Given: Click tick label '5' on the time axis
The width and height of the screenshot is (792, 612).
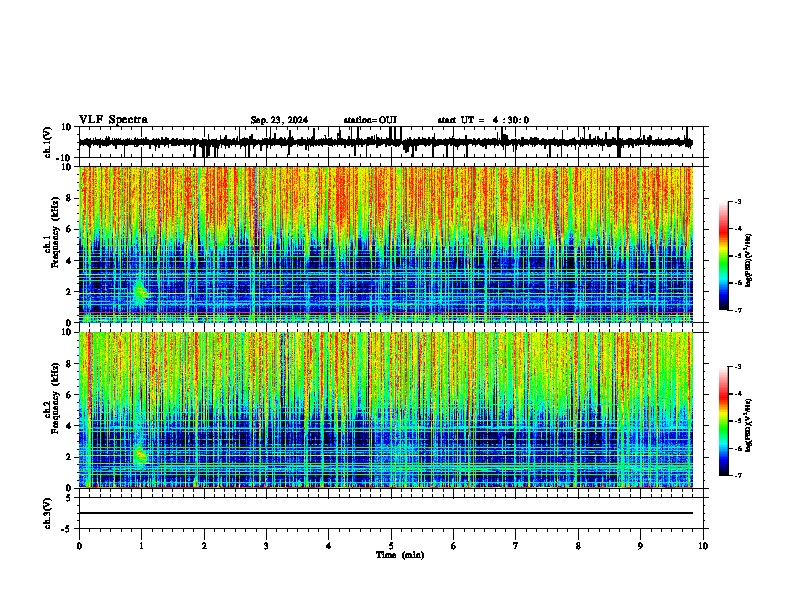Looking at the screenshot, I should click(391, 546).
